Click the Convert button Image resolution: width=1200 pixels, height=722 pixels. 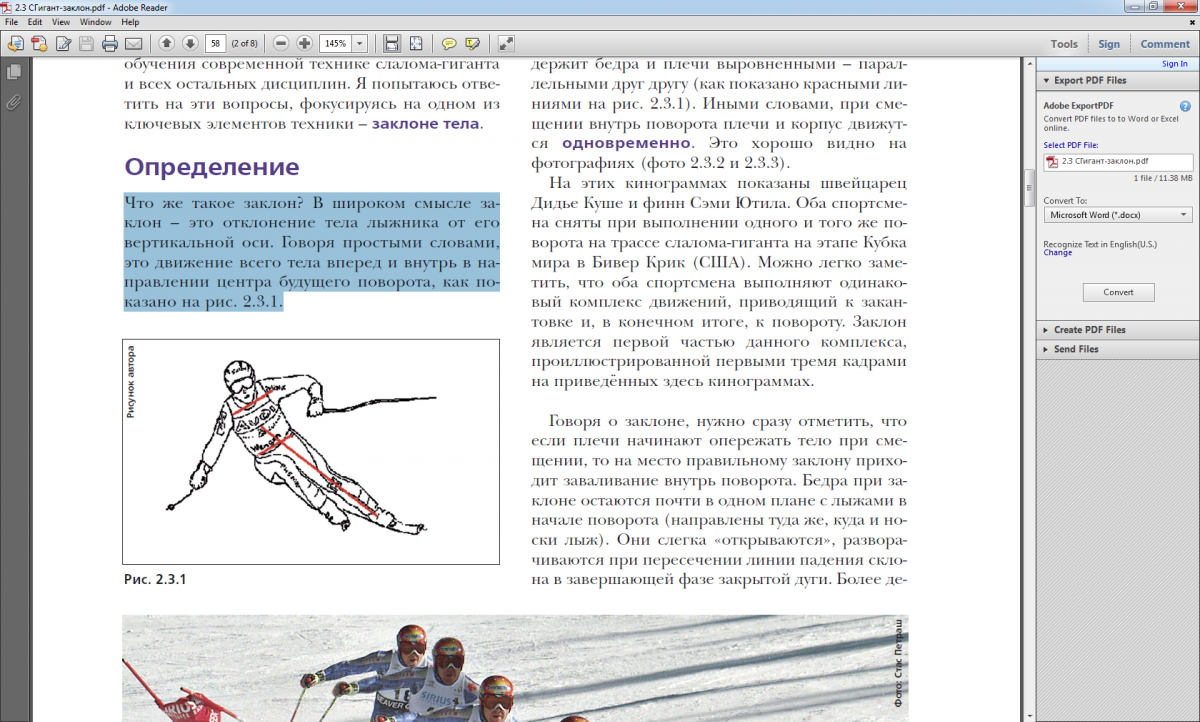click(x=1118, y=292)
